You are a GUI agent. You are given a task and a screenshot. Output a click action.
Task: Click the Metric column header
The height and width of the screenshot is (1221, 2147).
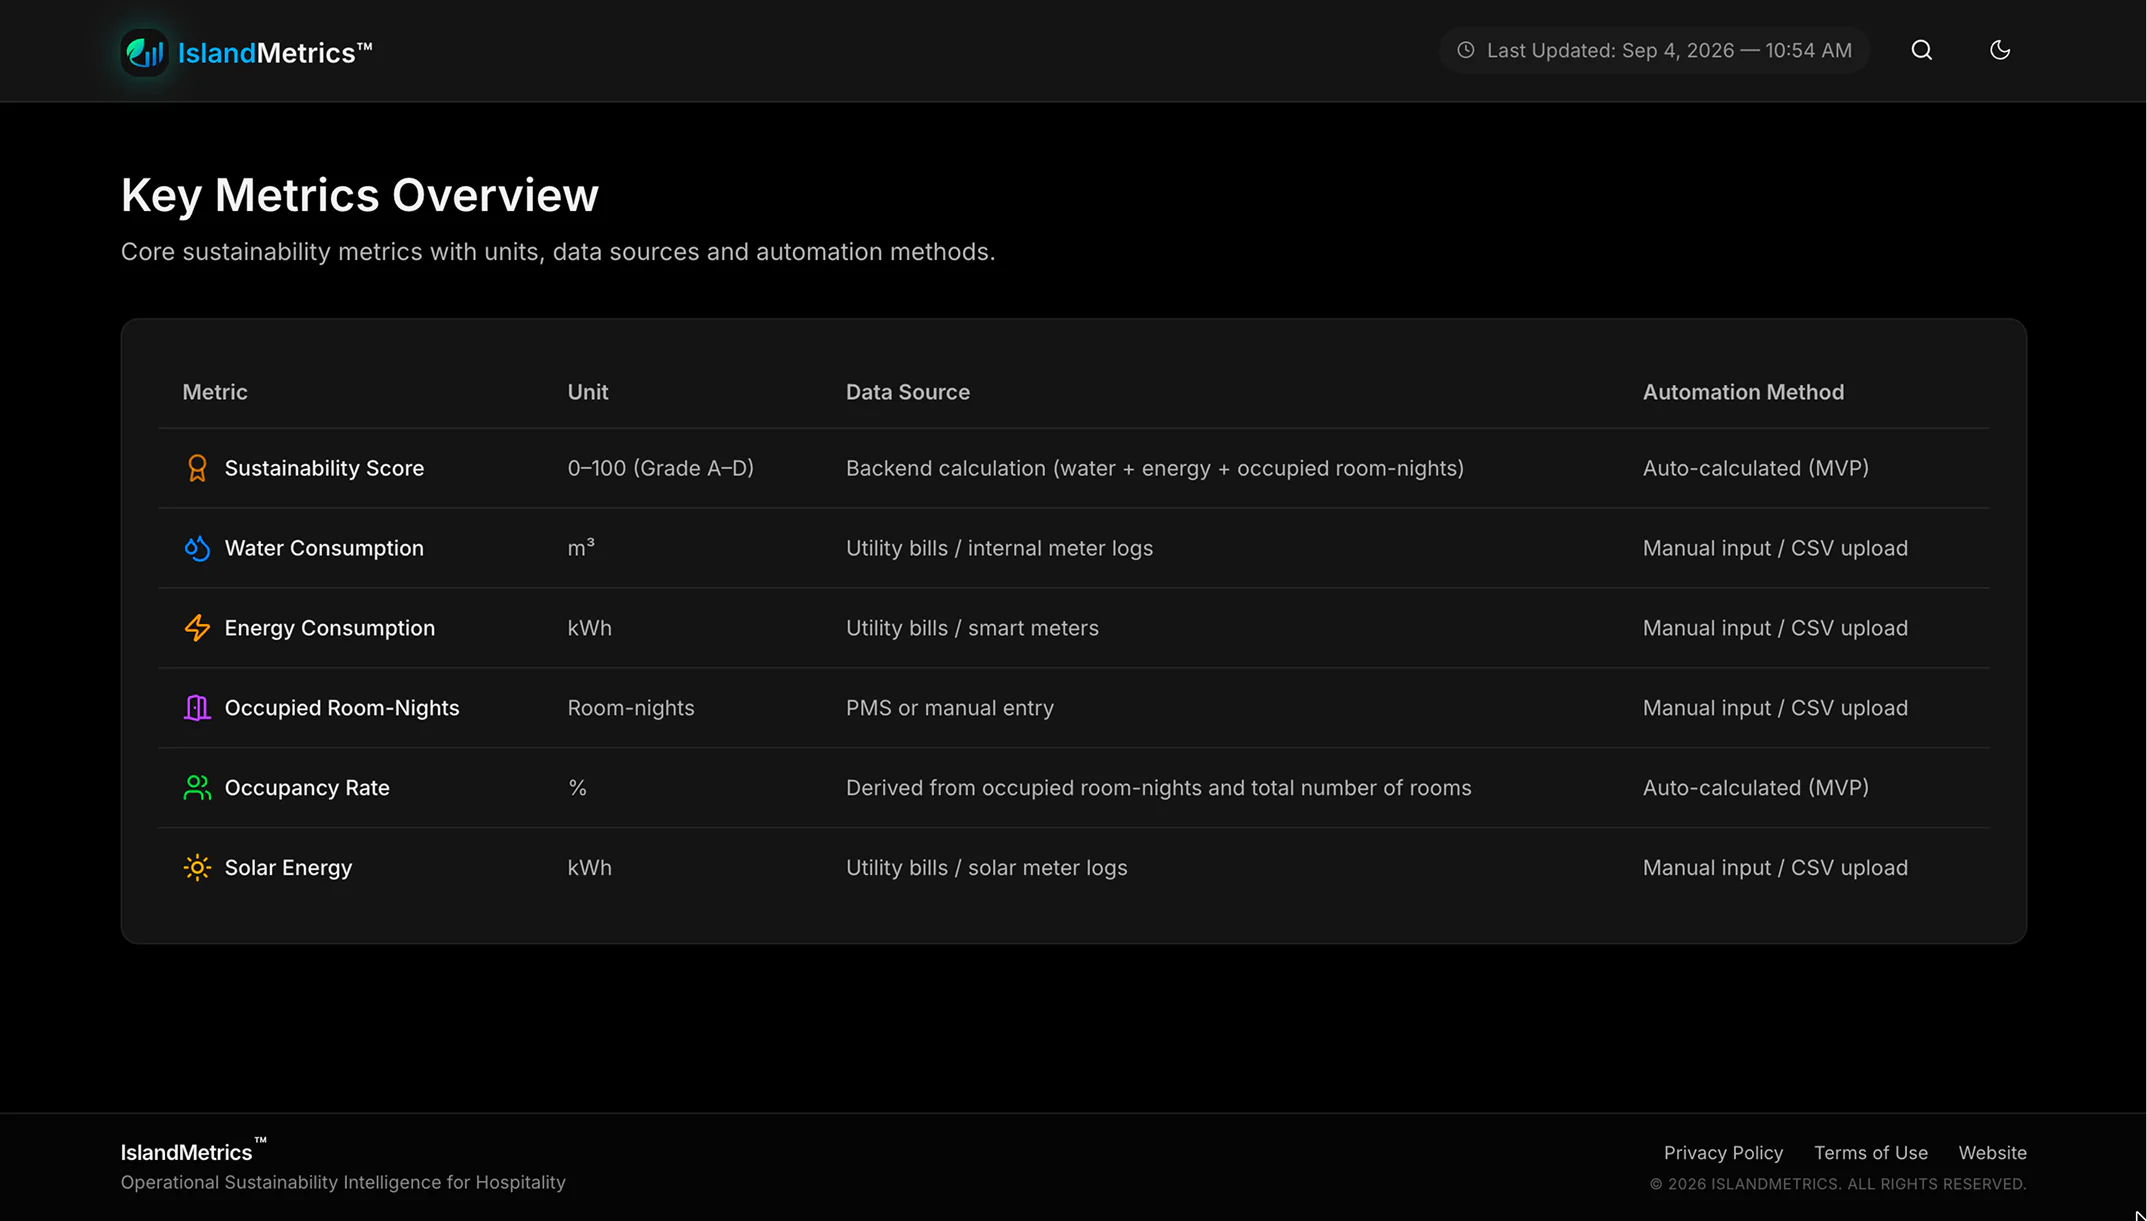(215, 392)
